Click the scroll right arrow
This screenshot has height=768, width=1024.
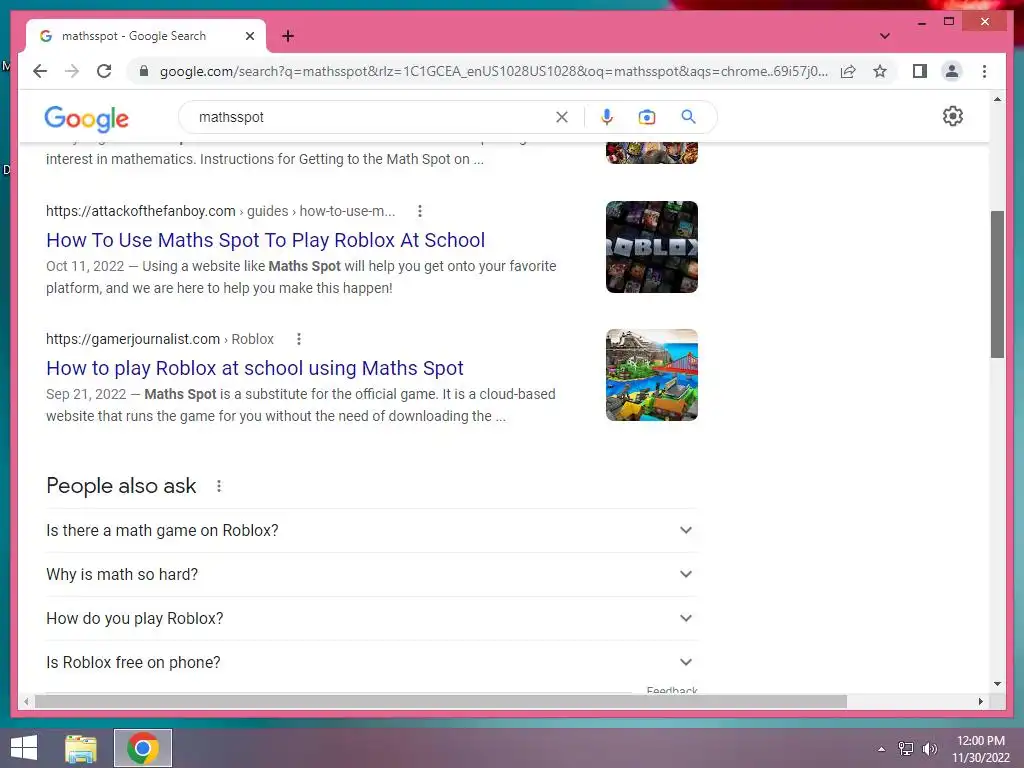pos(980,701)
